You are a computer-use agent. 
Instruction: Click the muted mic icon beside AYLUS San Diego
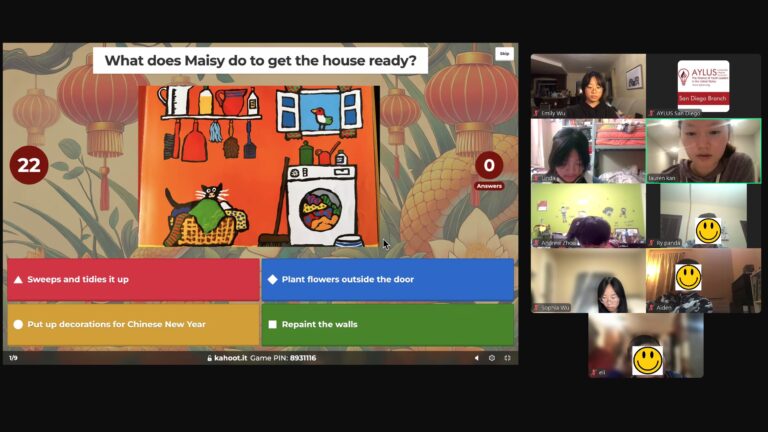tap(651, 113)
